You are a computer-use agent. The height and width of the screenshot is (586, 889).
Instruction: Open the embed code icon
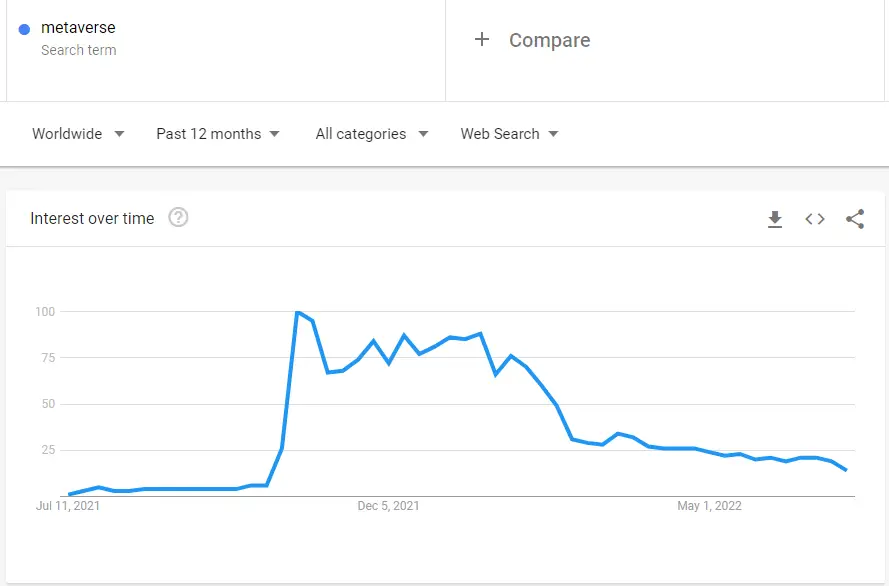point(815,219)
